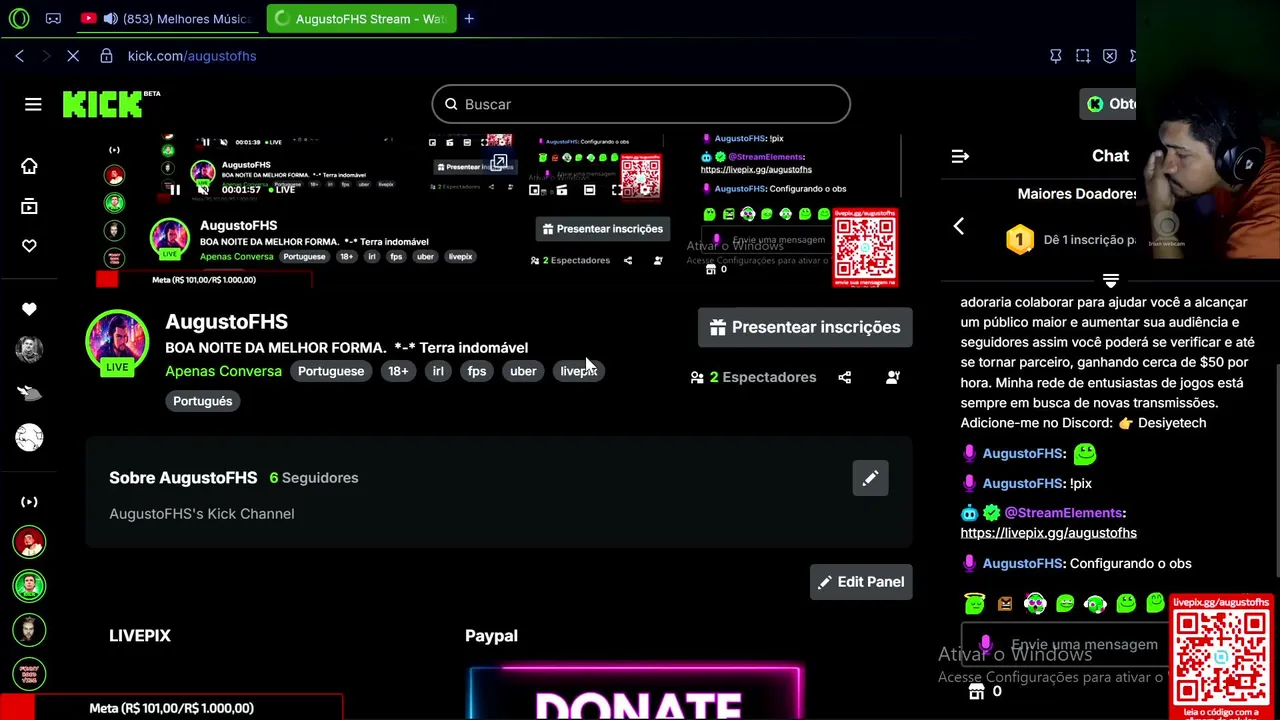This screenshot has width=1280, height=720.
Task: Click the share icon beside Espectadores
Action: [x=844, y=377]
